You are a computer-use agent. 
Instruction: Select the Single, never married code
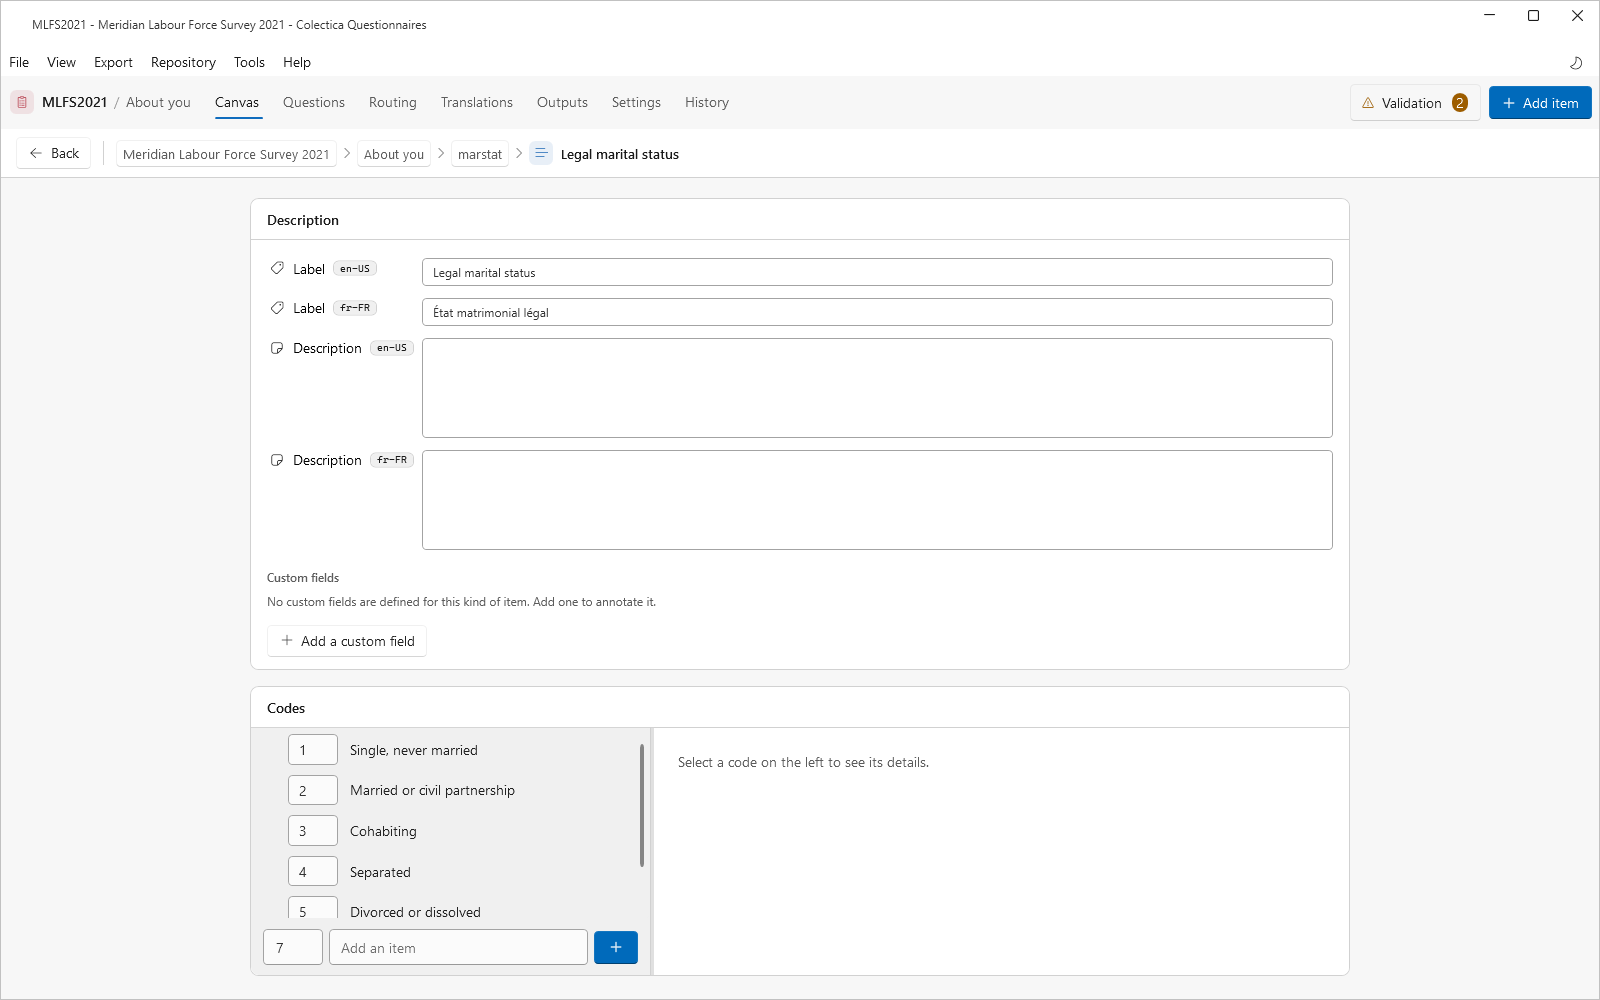[x=414, y=750]
